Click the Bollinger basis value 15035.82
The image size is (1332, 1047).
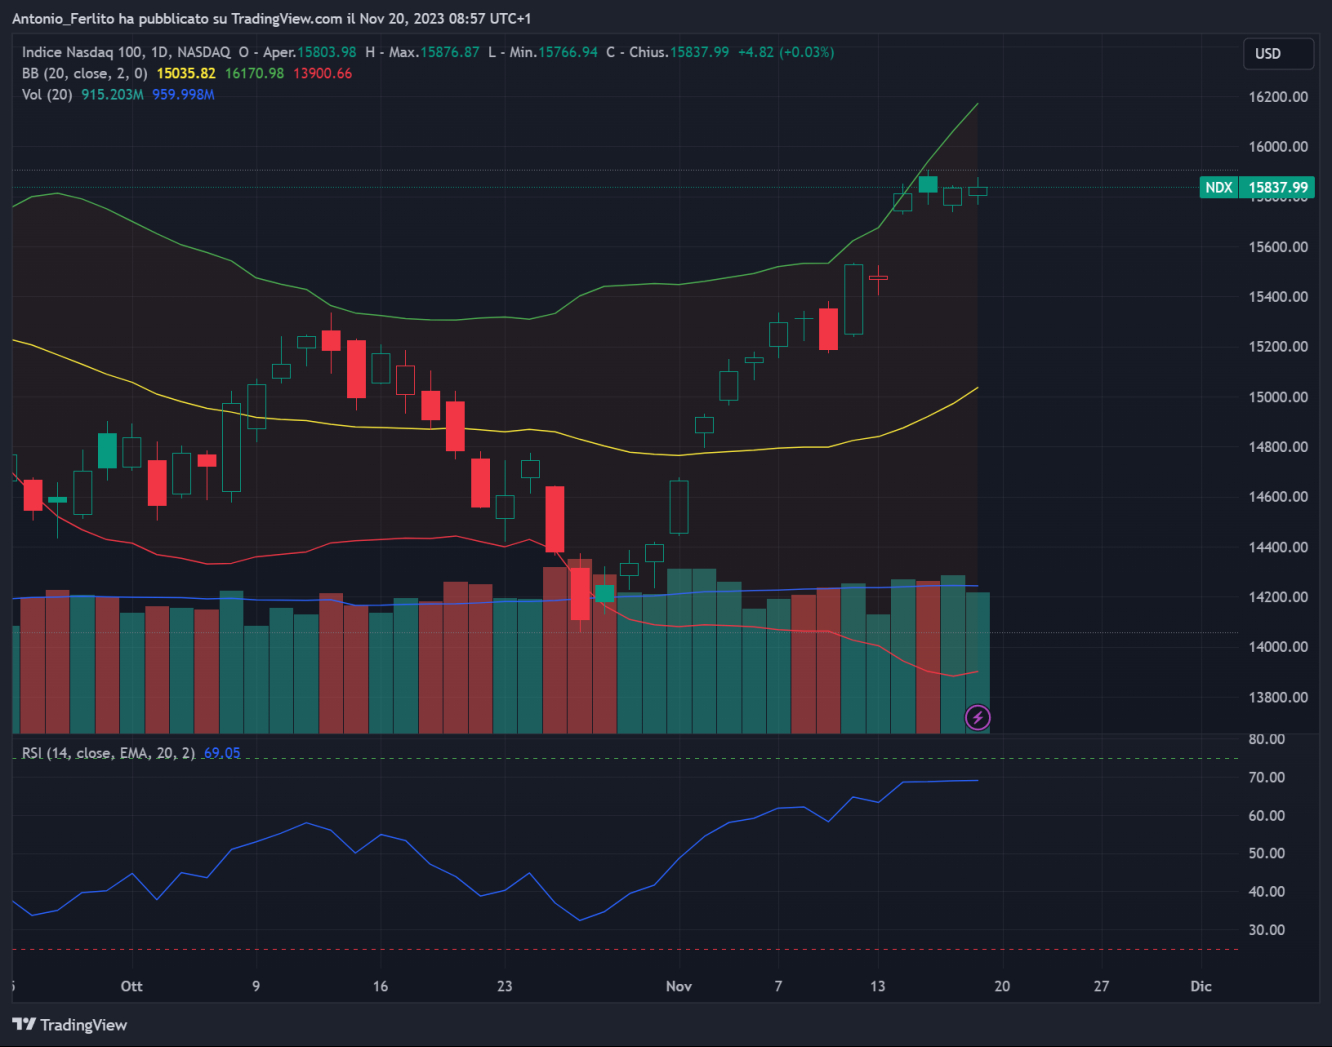[186, 73]
